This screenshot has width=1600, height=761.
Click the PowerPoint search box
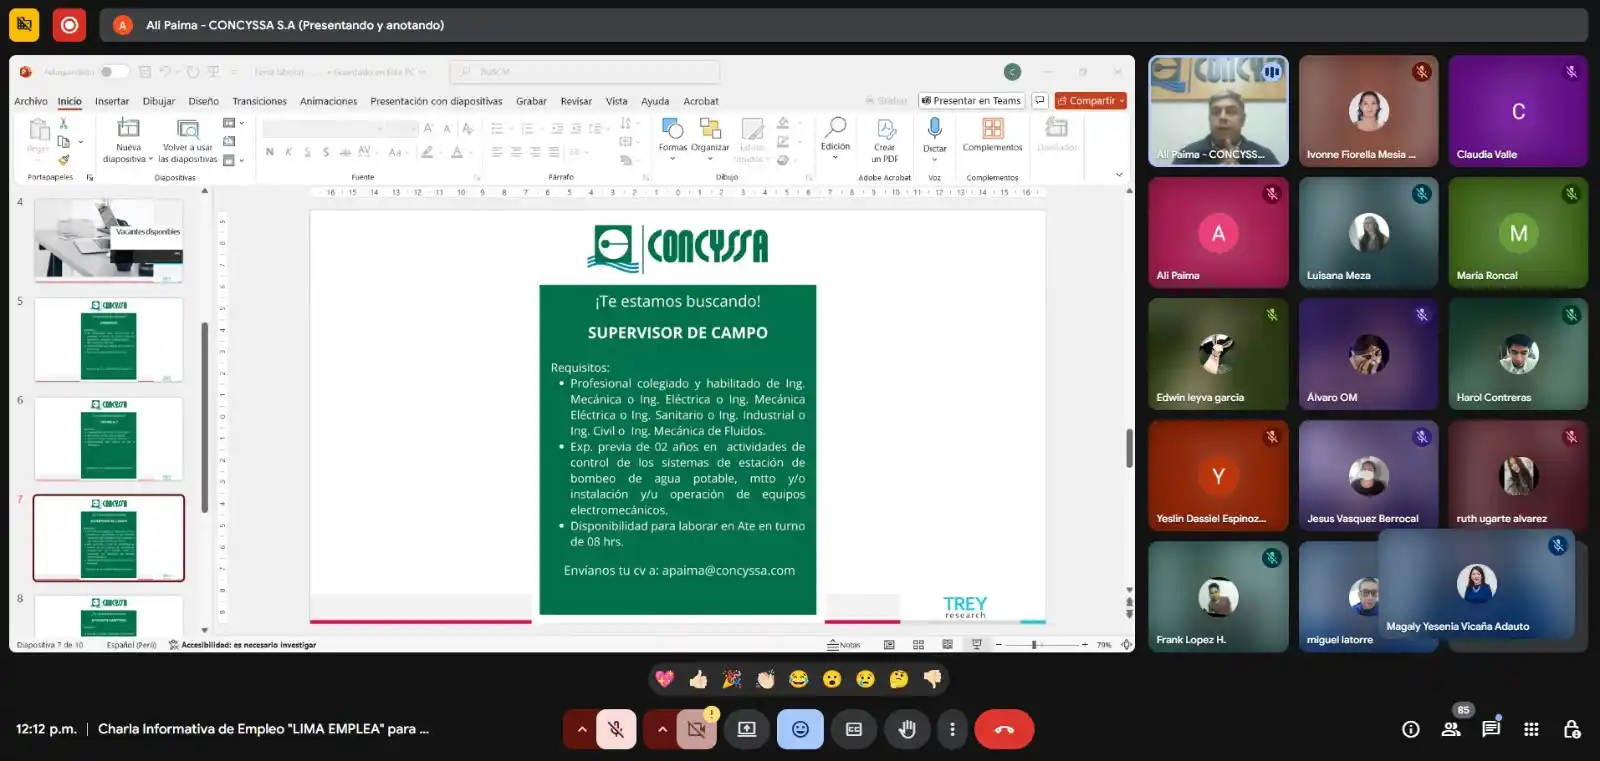pos(585,72)
